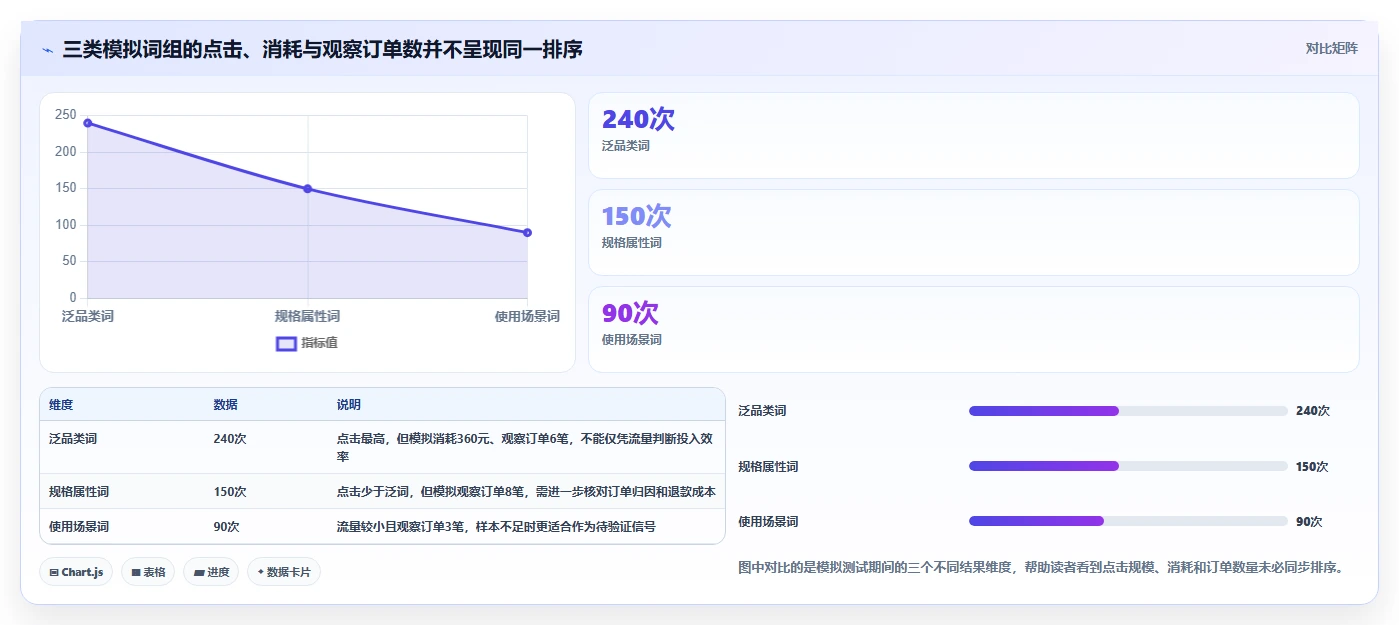Click the x-axis label 规格属性词 on chart

tap(307, 316)
